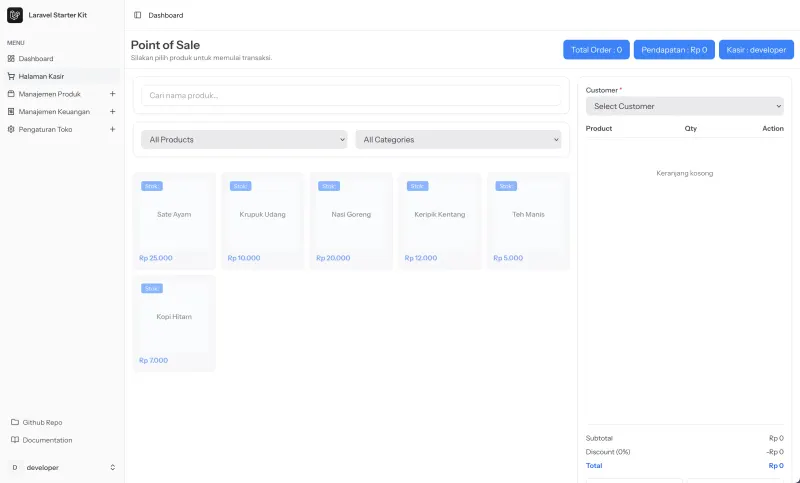Click the Pengaturan Toko gear icon
Viewport: 800px width, 483px height.
pos(11,130)
